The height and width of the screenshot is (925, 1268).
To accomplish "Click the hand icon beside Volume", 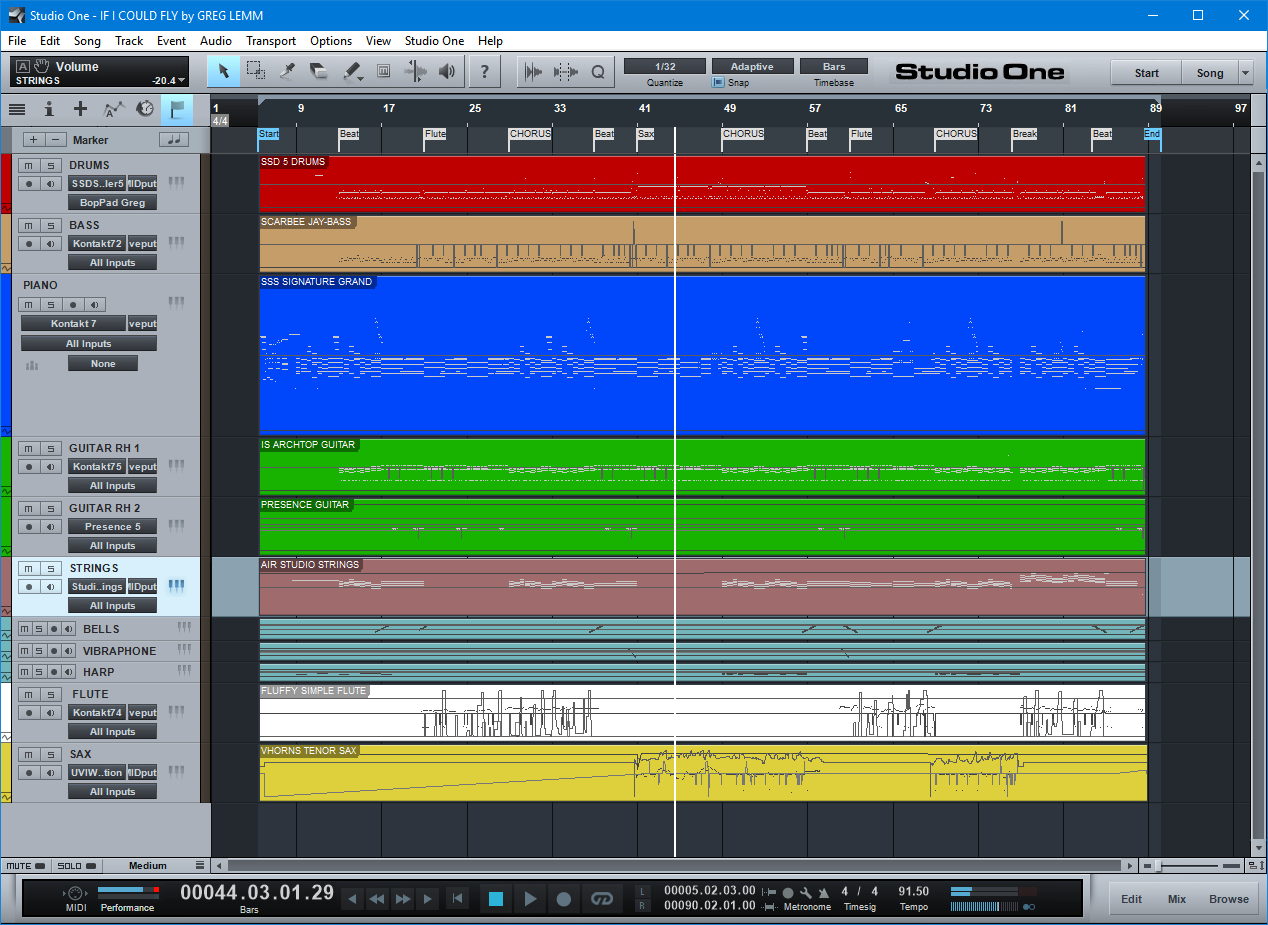I will click(x=41, y=67).
